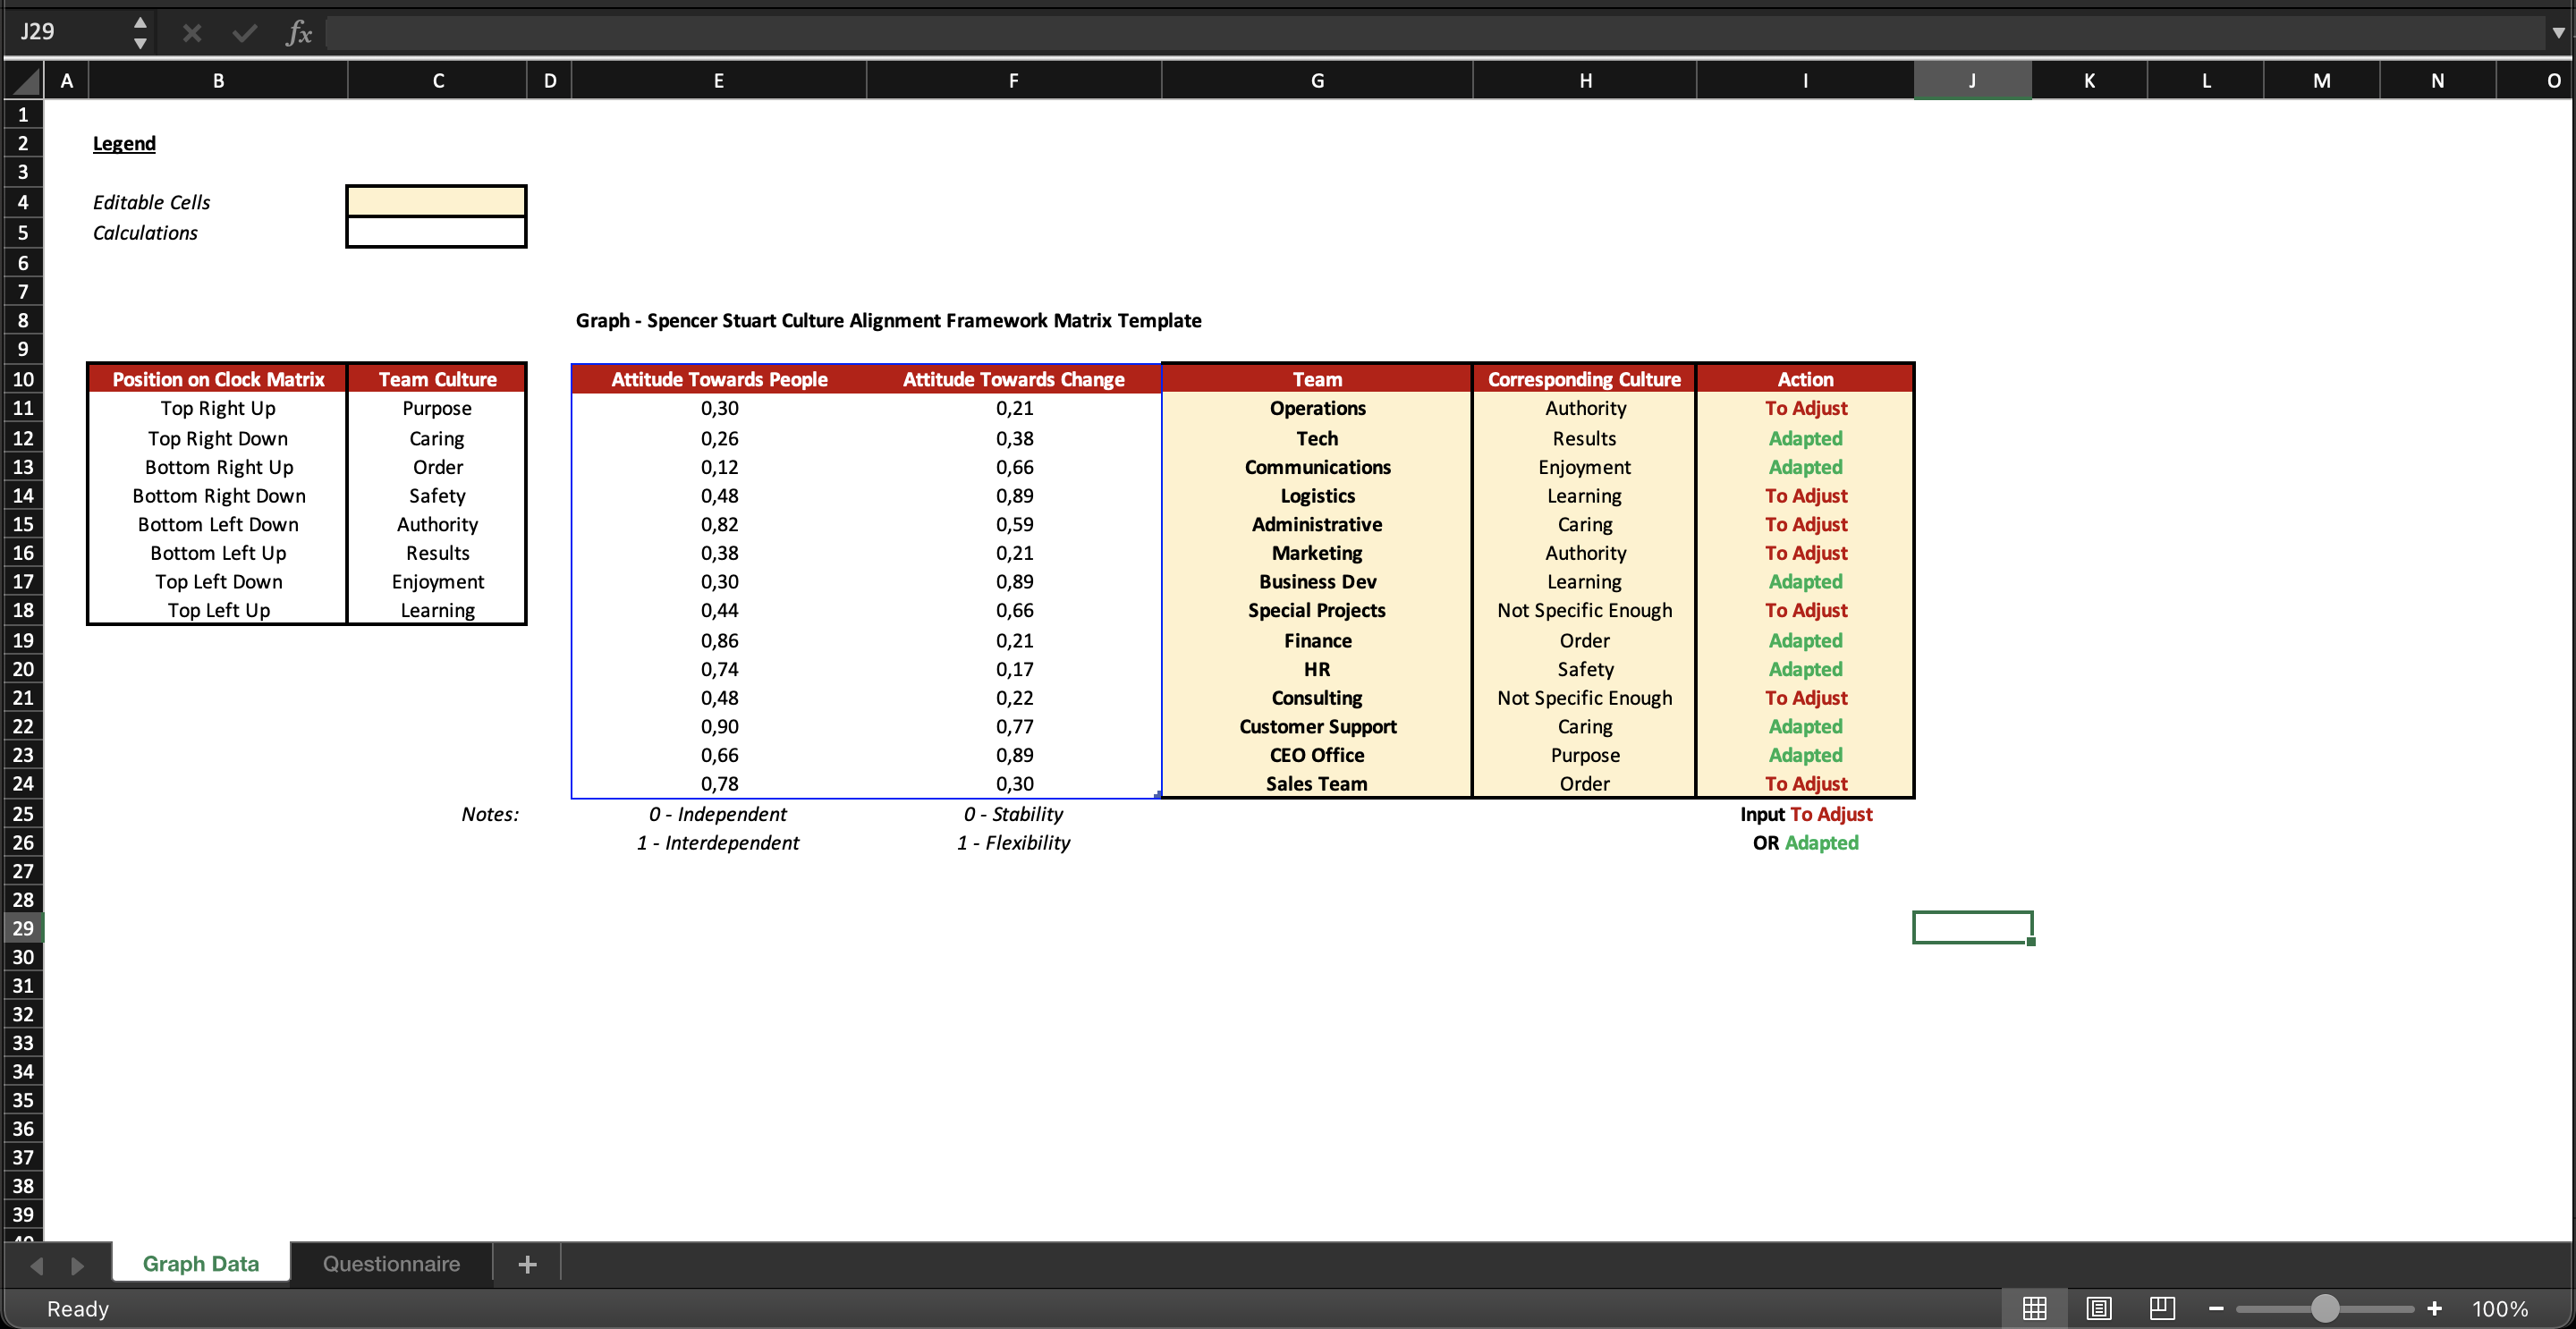Select the Business Dev team cell
This screenshot has height=1329, width=2576.
(x=1317, y=581)
